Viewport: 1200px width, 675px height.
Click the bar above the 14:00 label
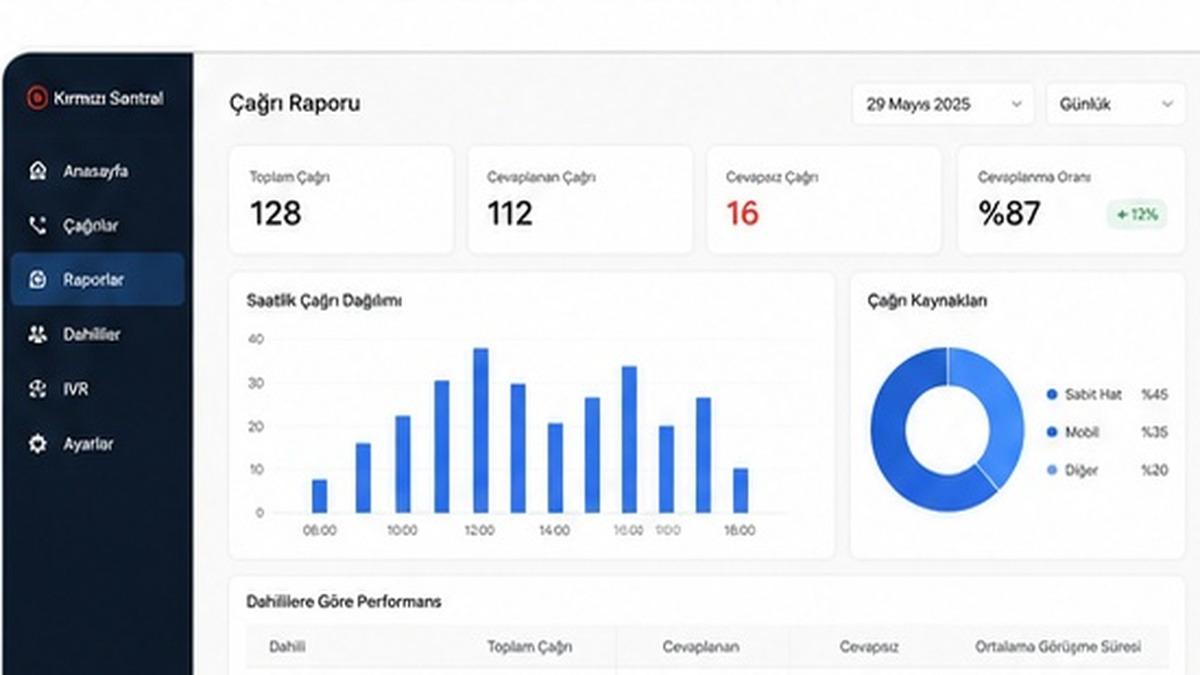pos(555,468)
